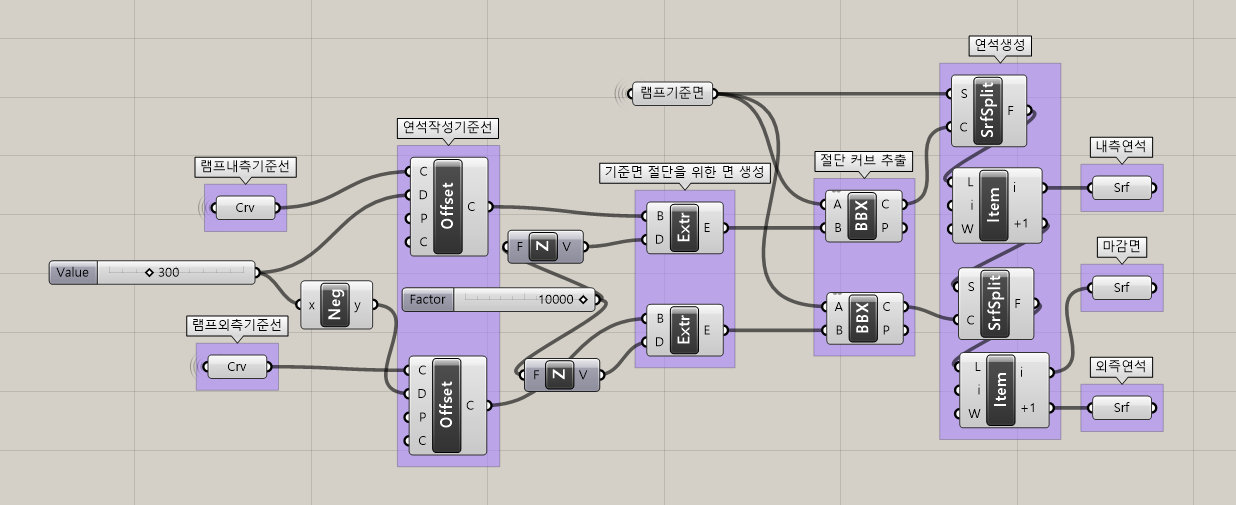Click the upper Extr extrude component
Screen dimensions: 1236x505
(684, 228)
